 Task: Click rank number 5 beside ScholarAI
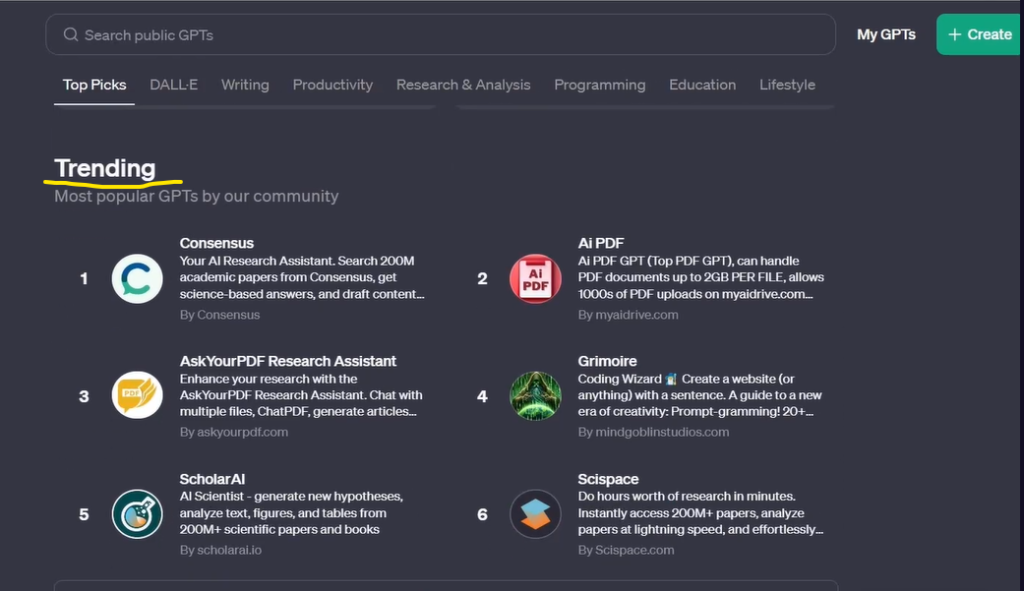[84, 515]
